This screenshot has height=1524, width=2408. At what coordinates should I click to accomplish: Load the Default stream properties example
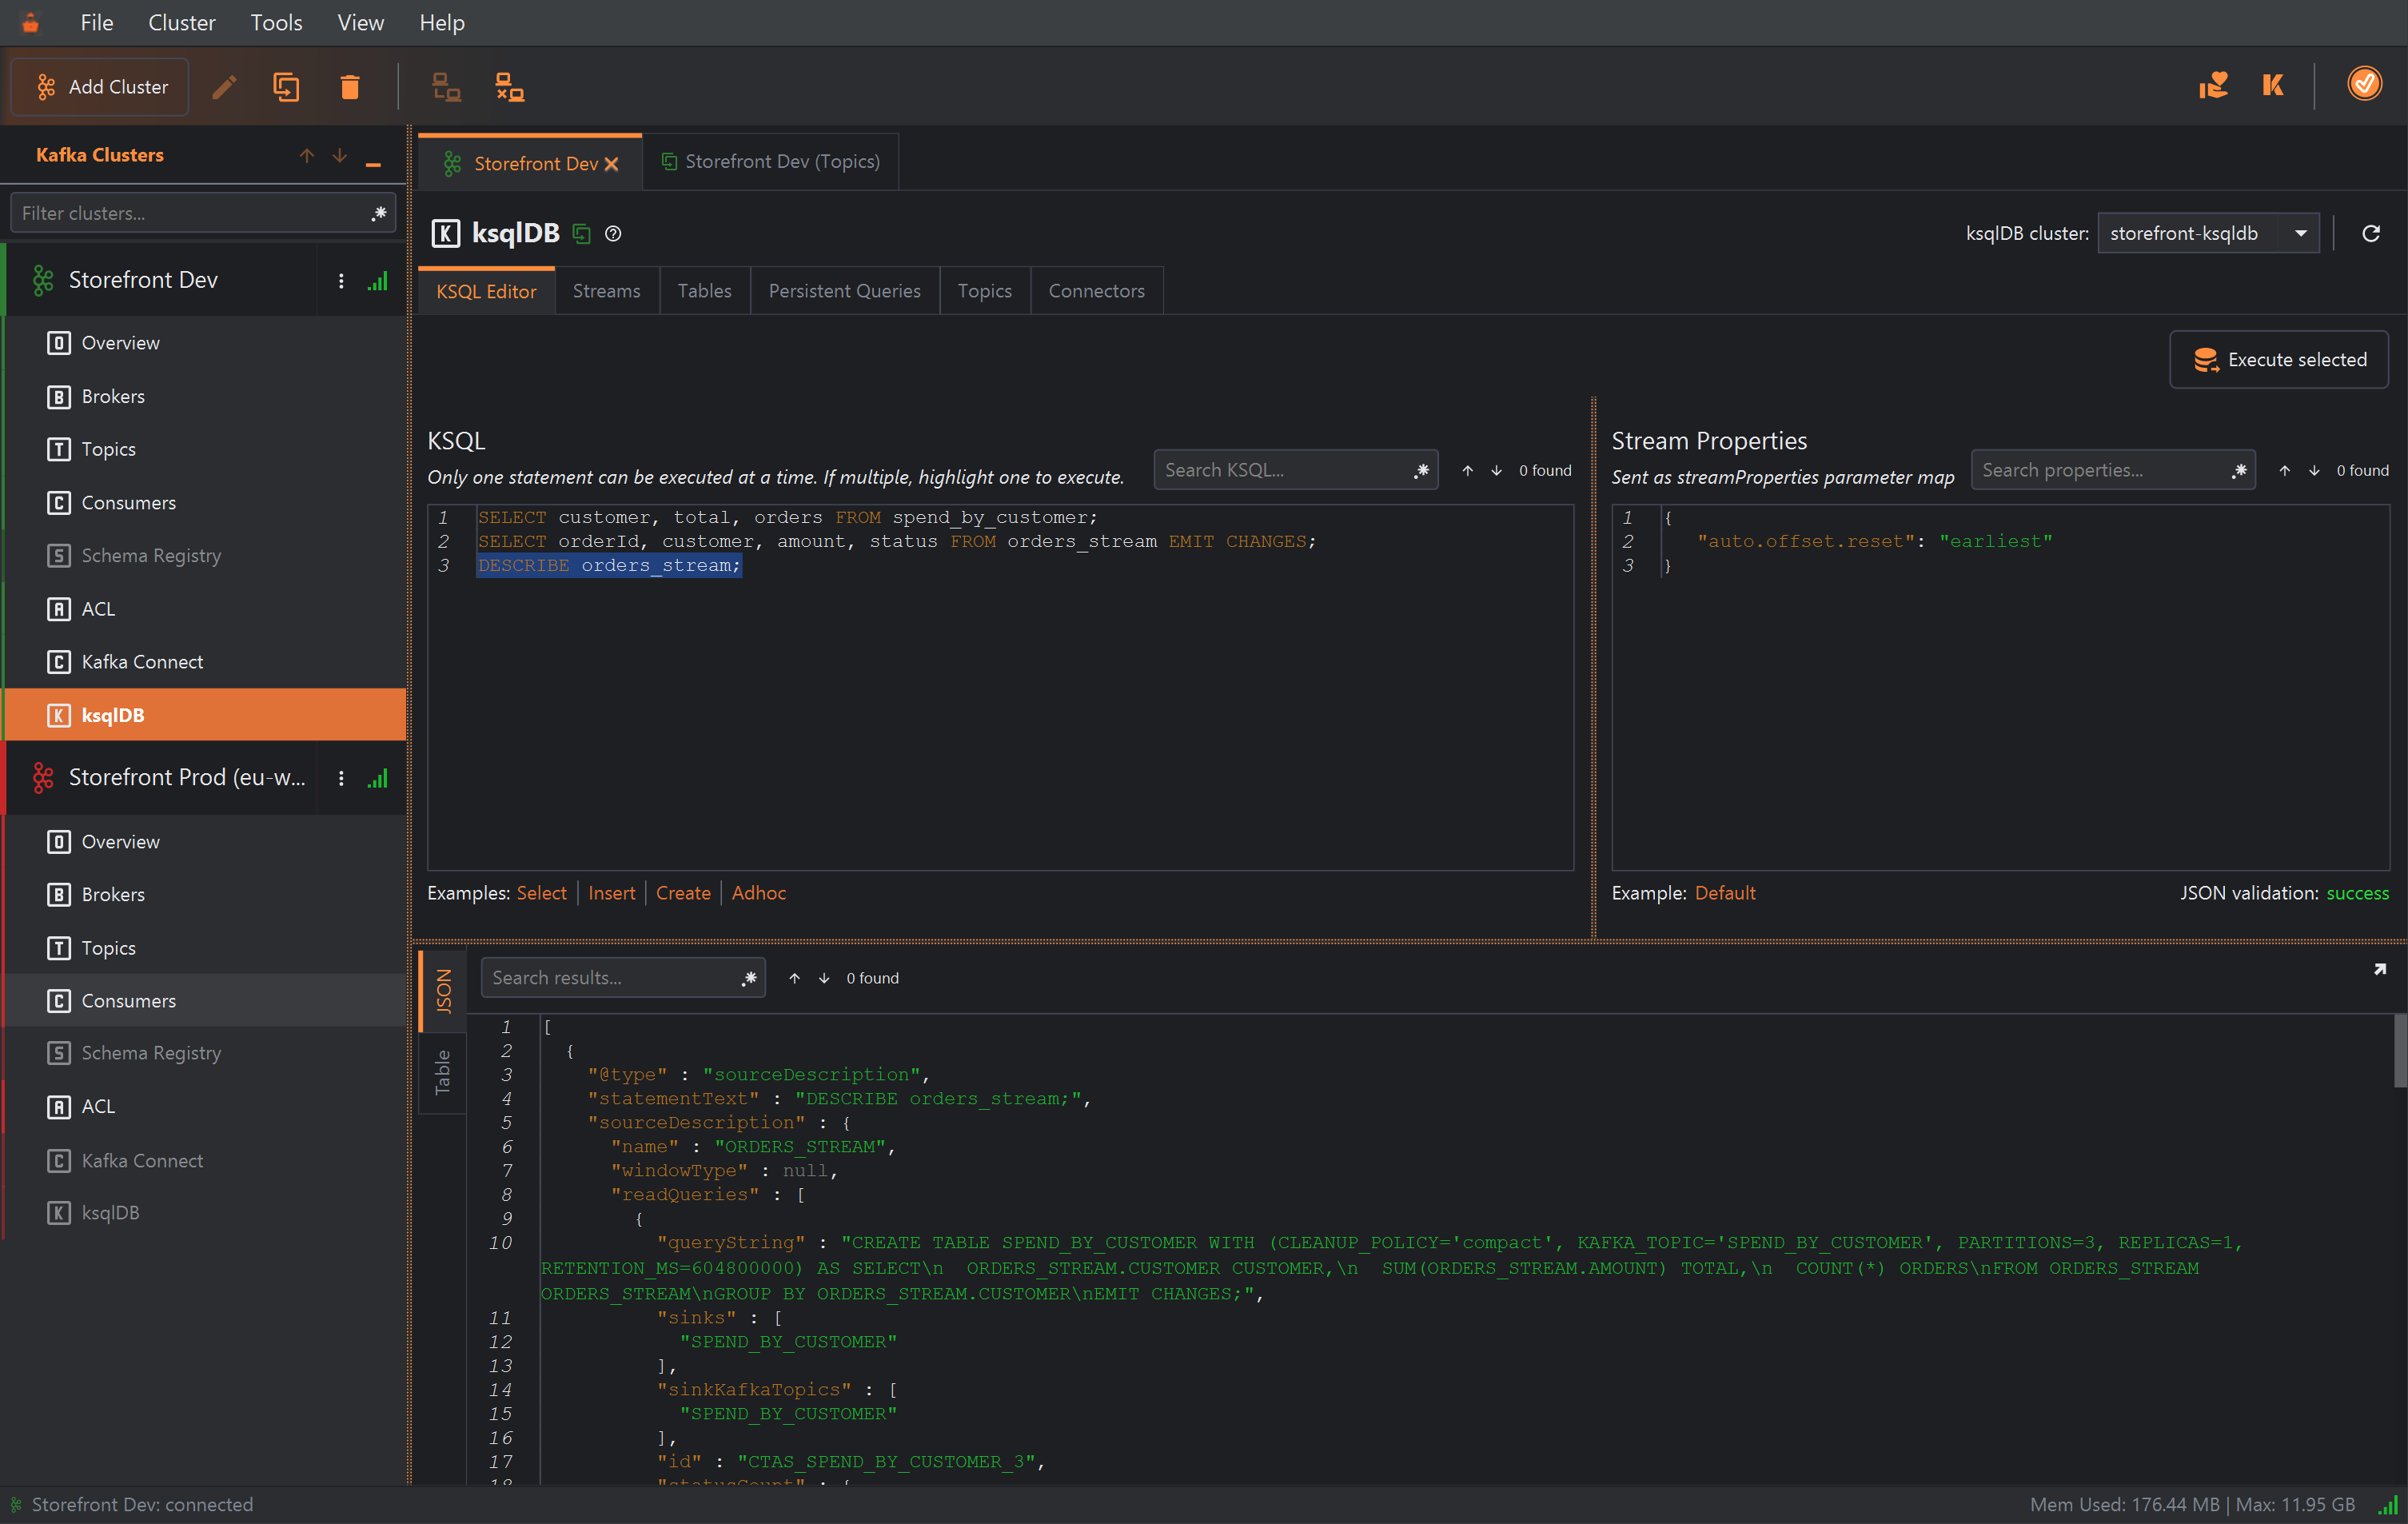click(x=1724, y=893)
